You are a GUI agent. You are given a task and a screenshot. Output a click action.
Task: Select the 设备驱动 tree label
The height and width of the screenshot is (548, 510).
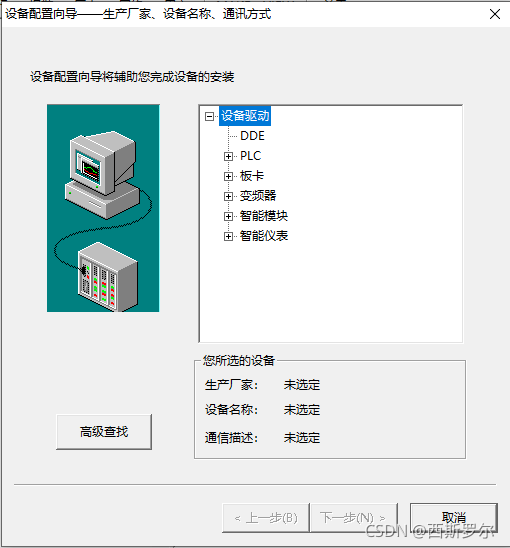pos(245,116)
